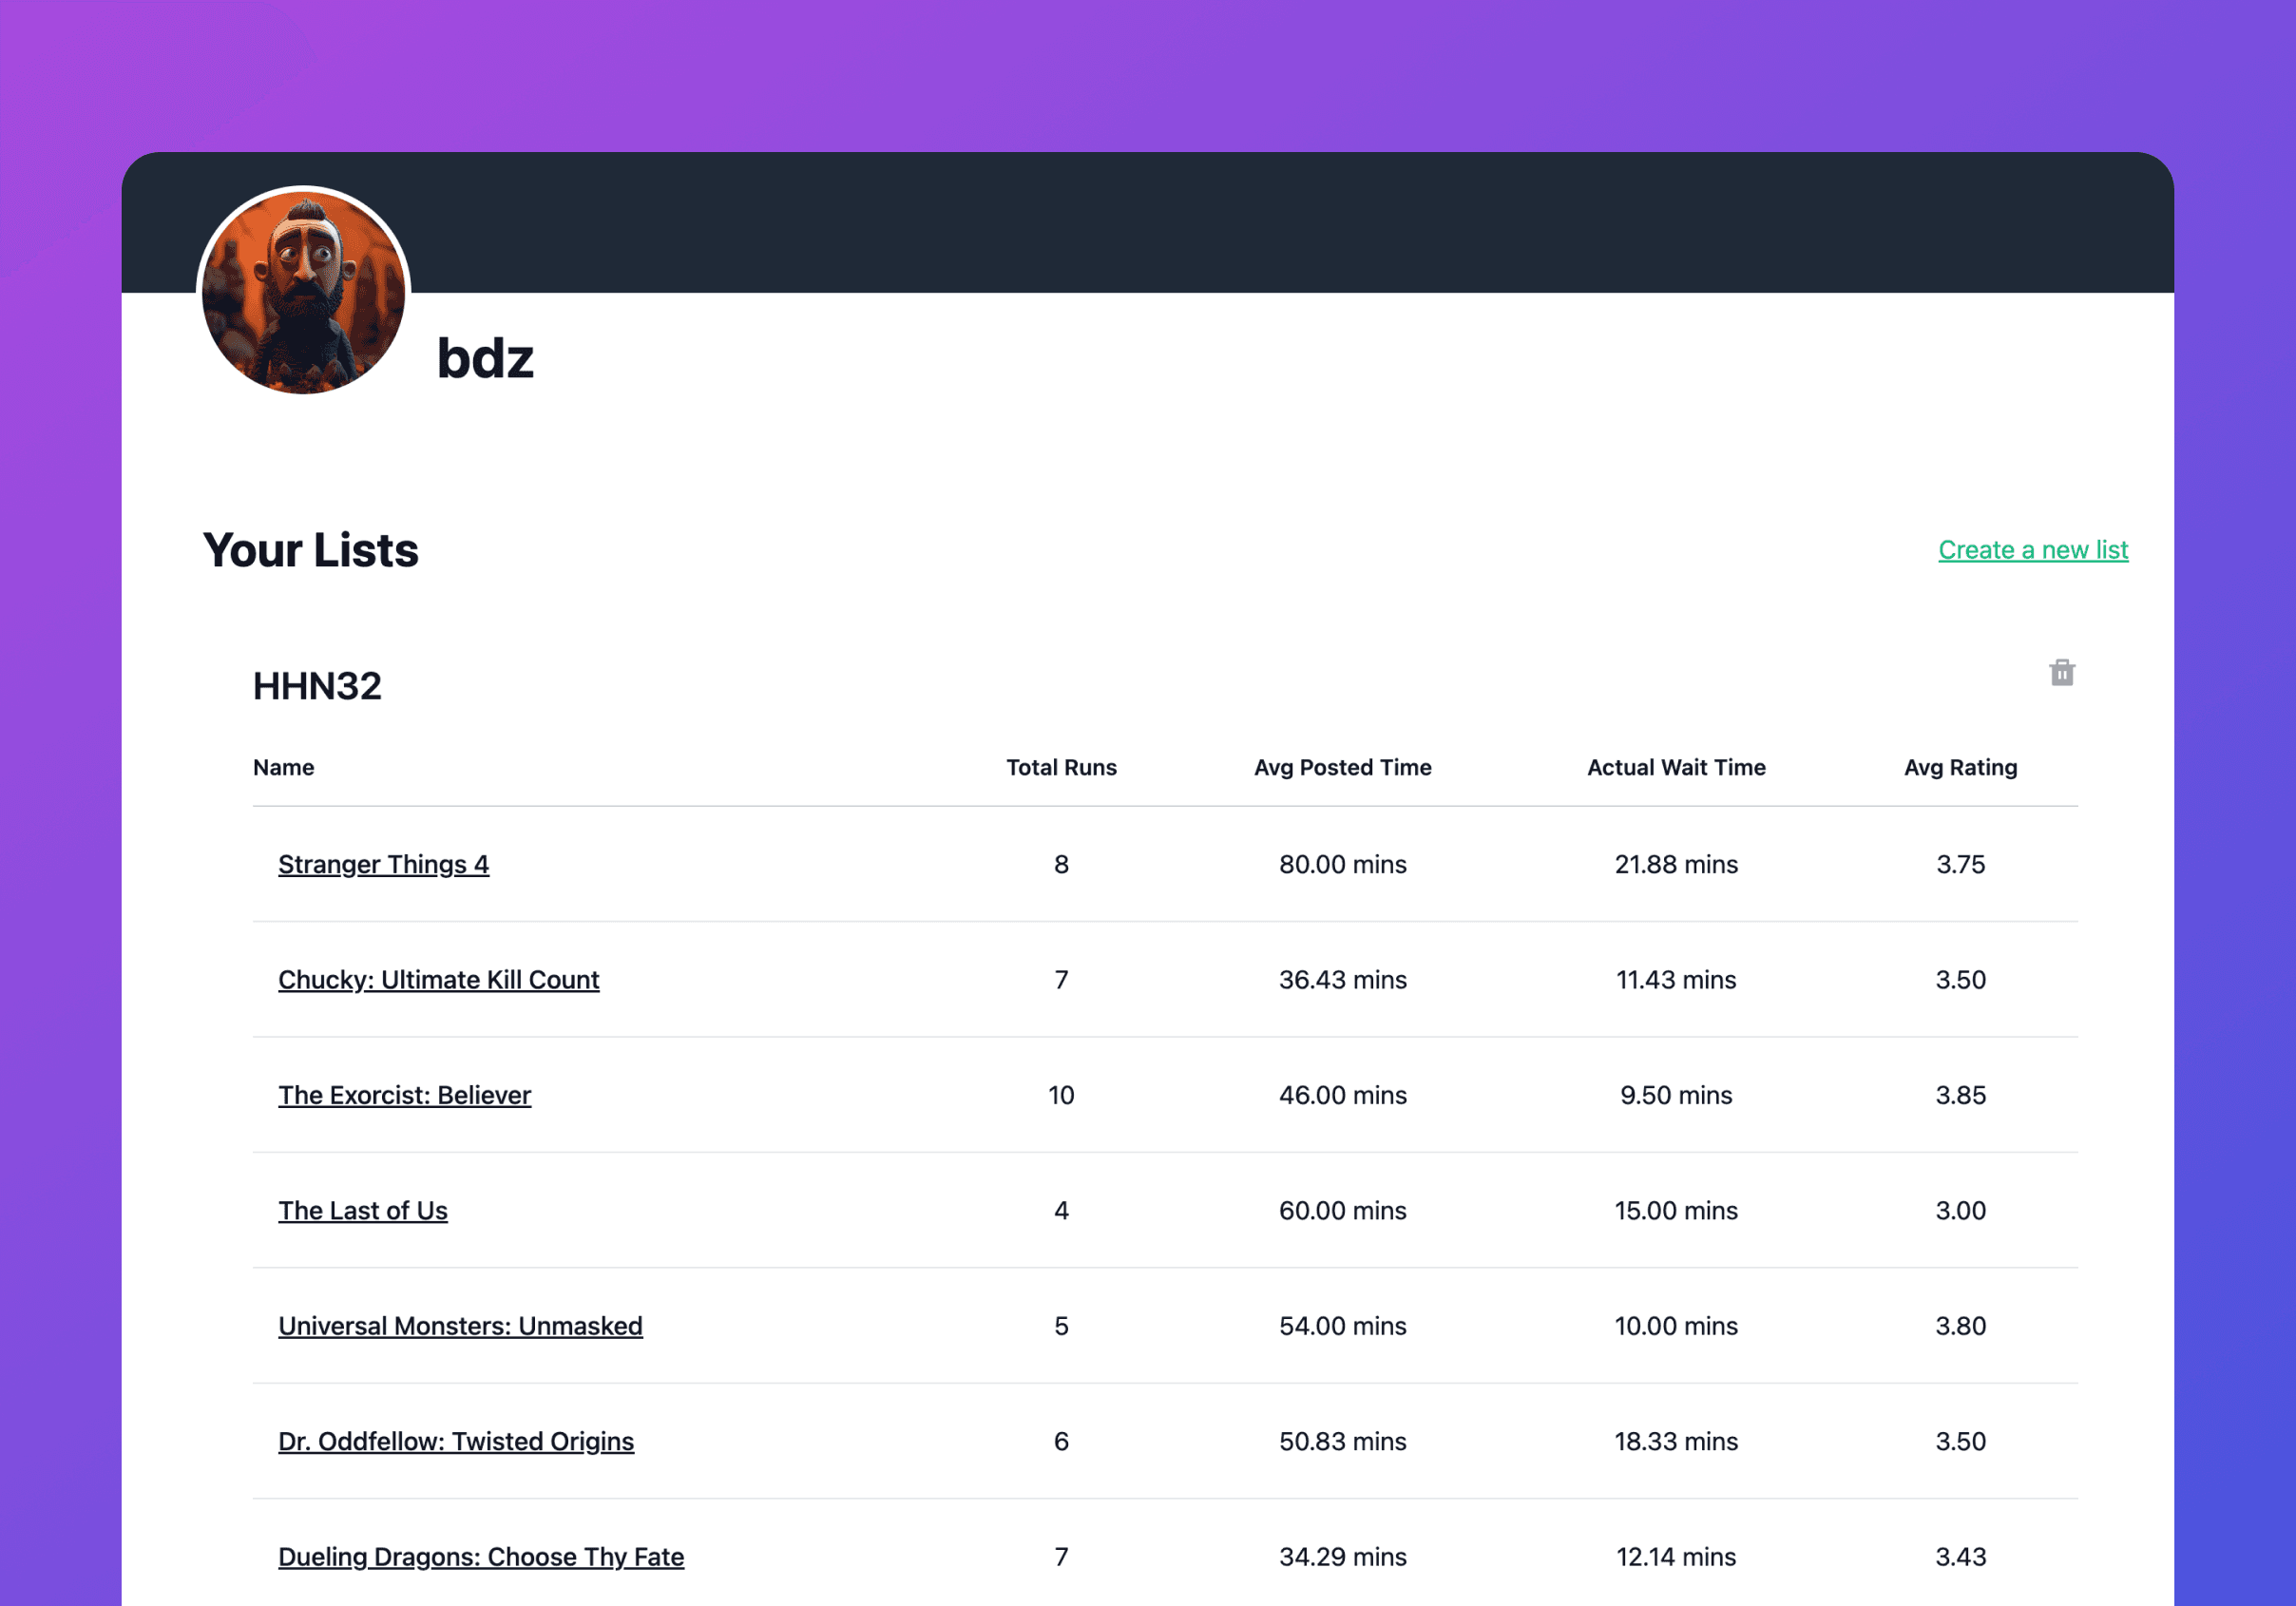Select the 21.88 mins wait time cell
The image size is (2296, 1606).
coord(1676,864)
